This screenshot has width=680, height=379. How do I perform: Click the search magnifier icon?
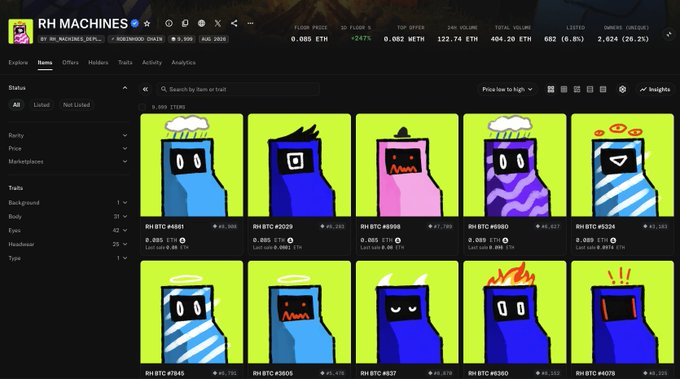click(x=163, y=89)
